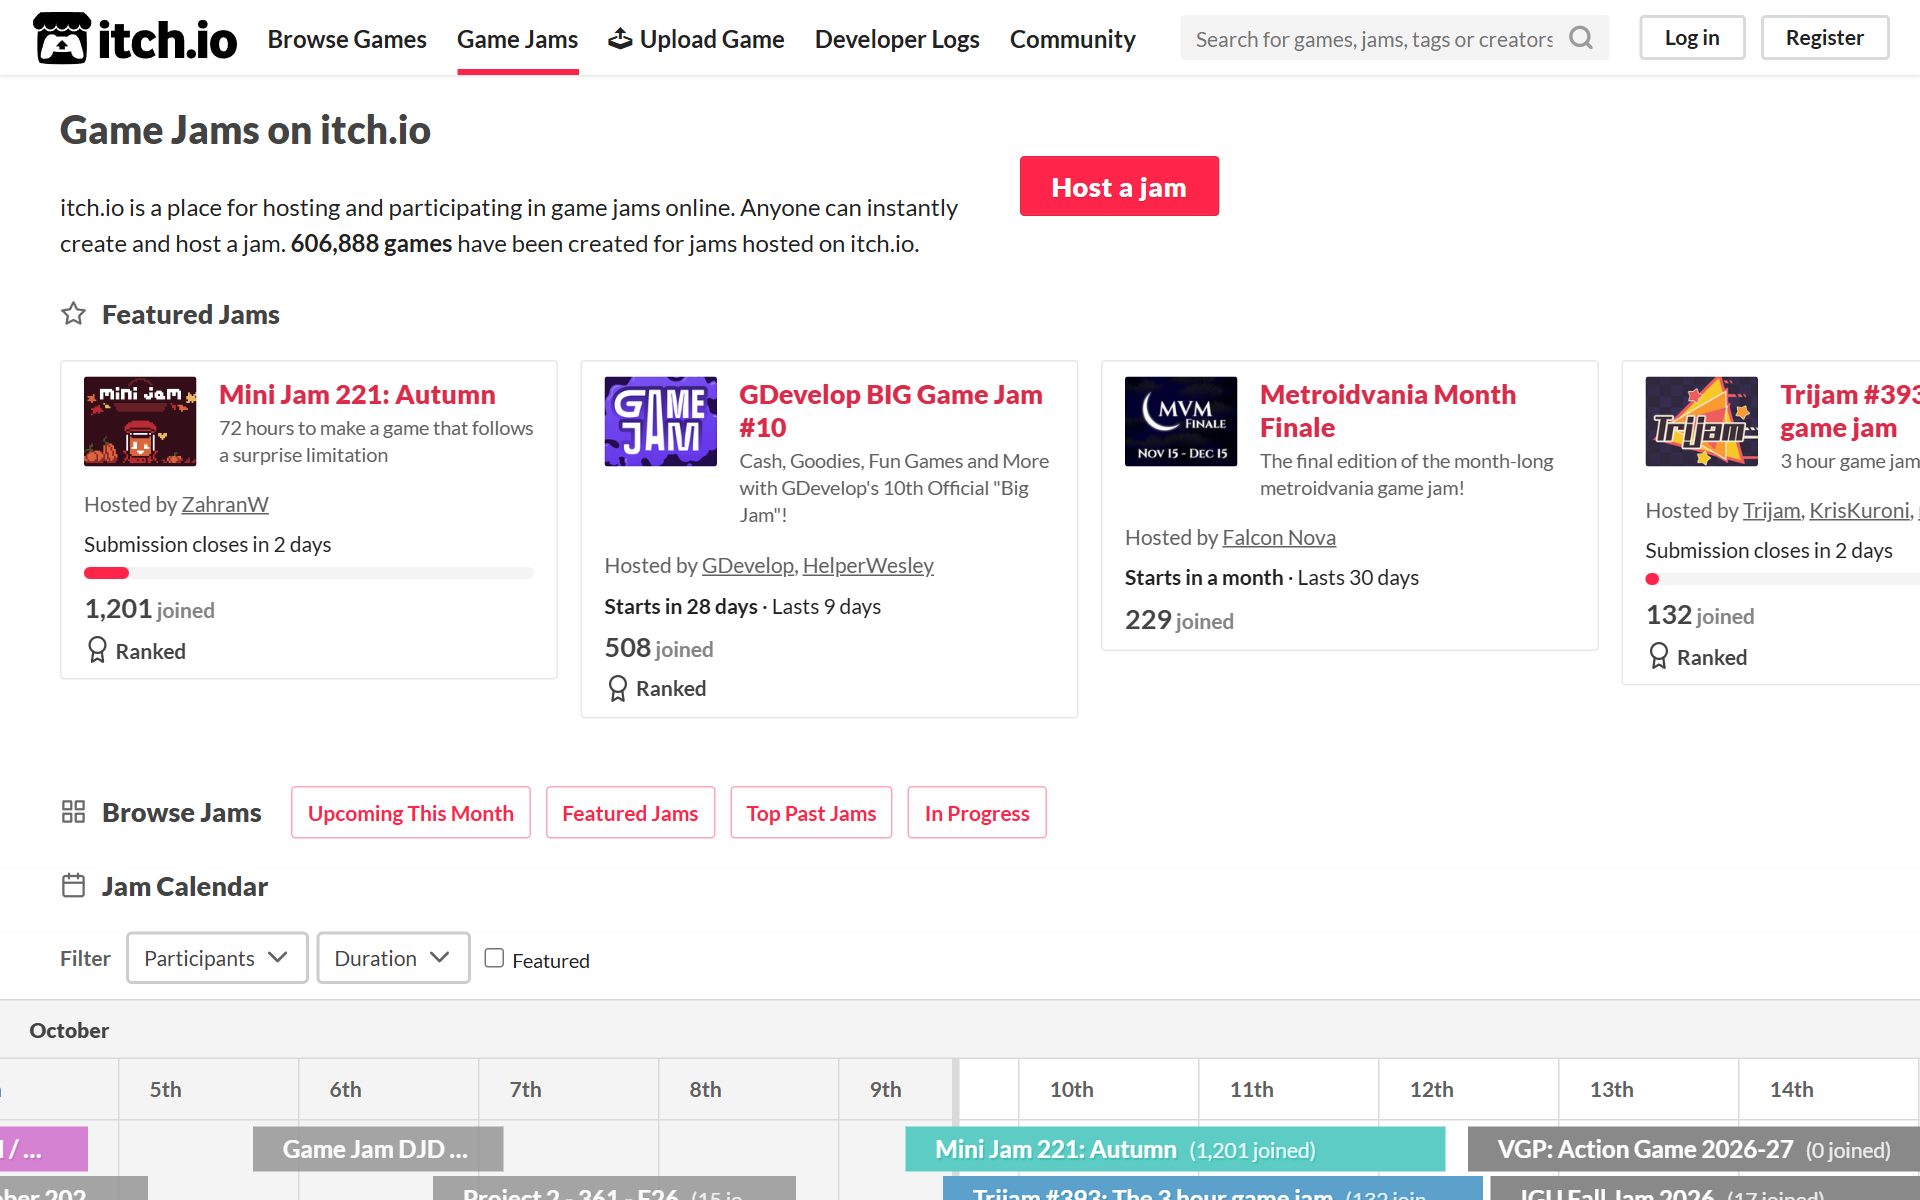
Task: Click the Browse Jams grid icon
Action: [x=73, y=812]
